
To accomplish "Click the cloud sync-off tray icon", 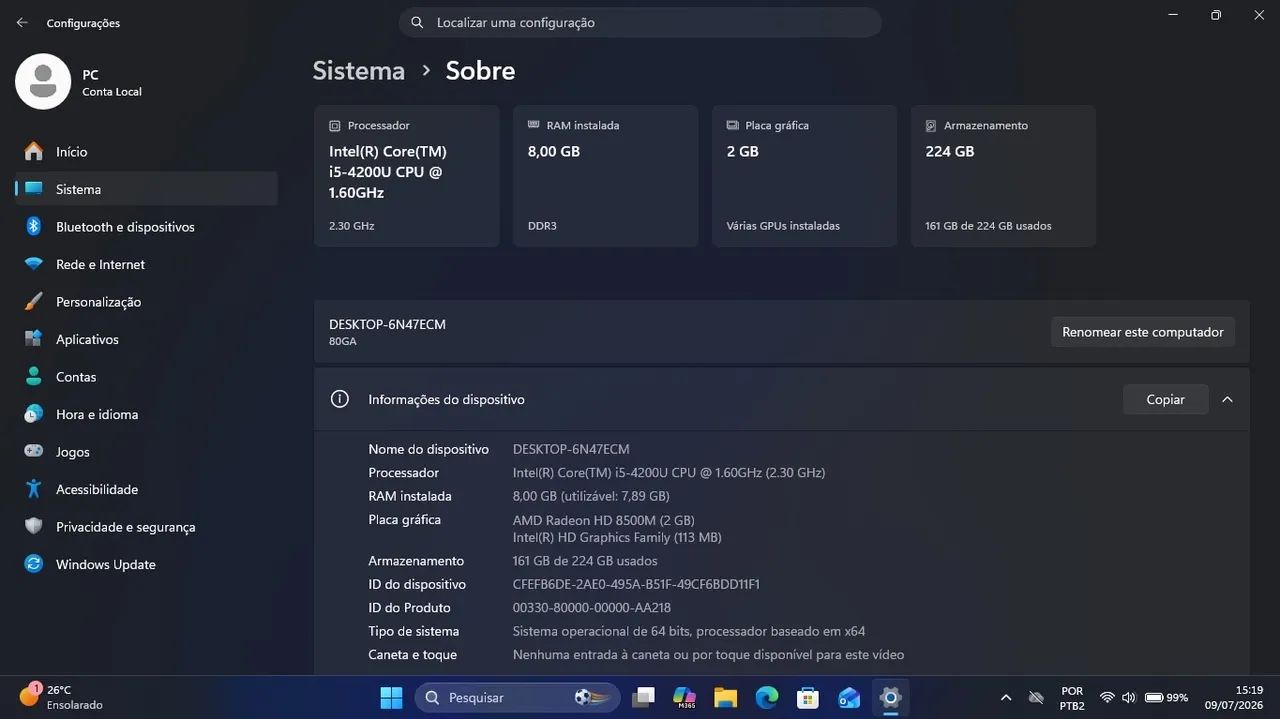I will (x=1037, y=697).
